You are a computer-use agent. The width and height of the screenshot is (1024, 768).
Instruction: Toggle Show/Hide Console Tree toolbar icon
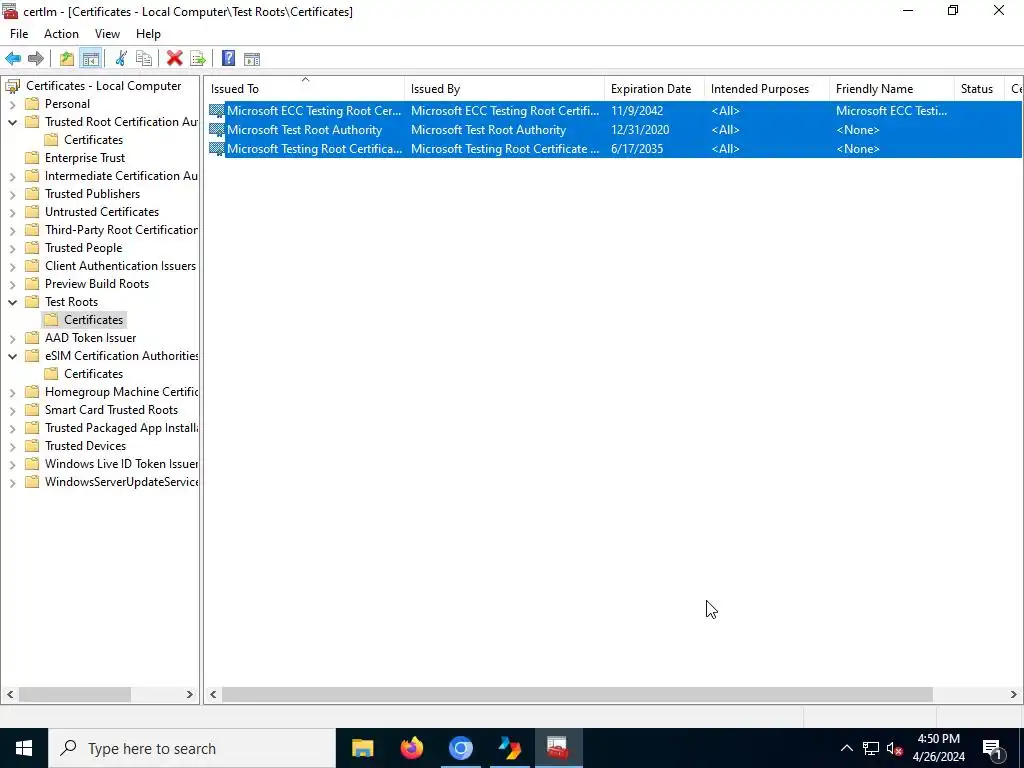click(x=90, y=59)
